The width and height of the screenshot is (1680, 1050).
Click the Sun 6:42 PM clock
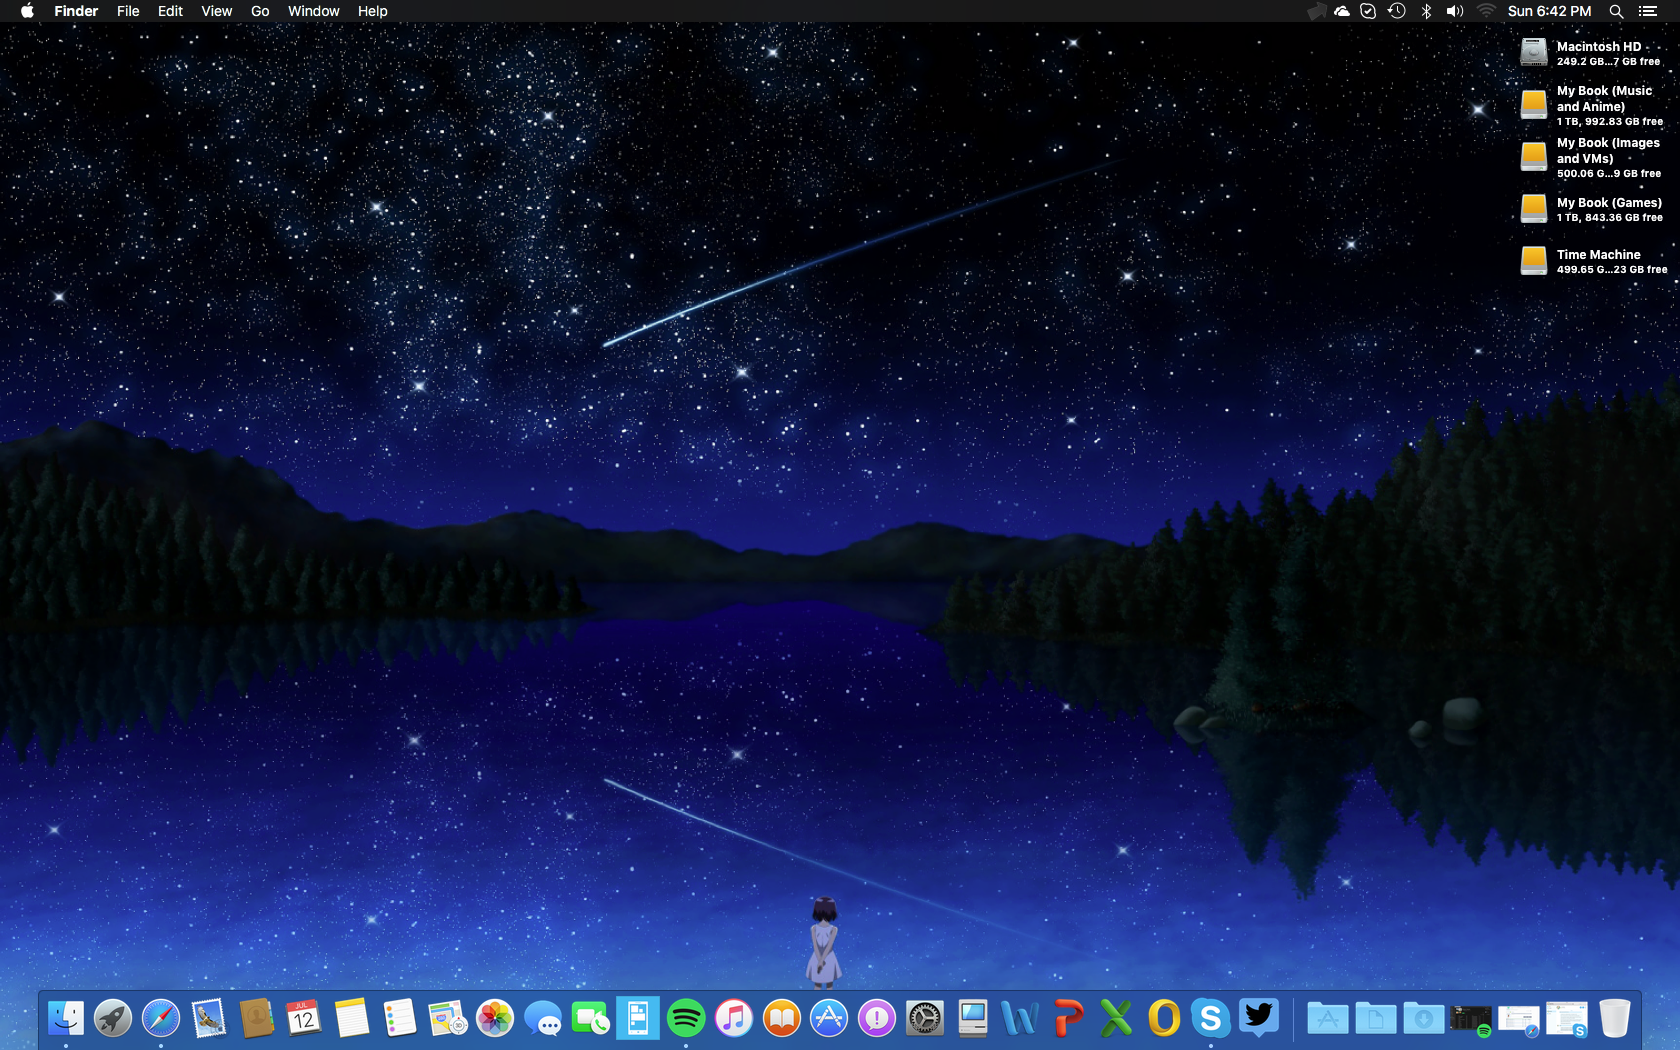tap(1549, 11)
